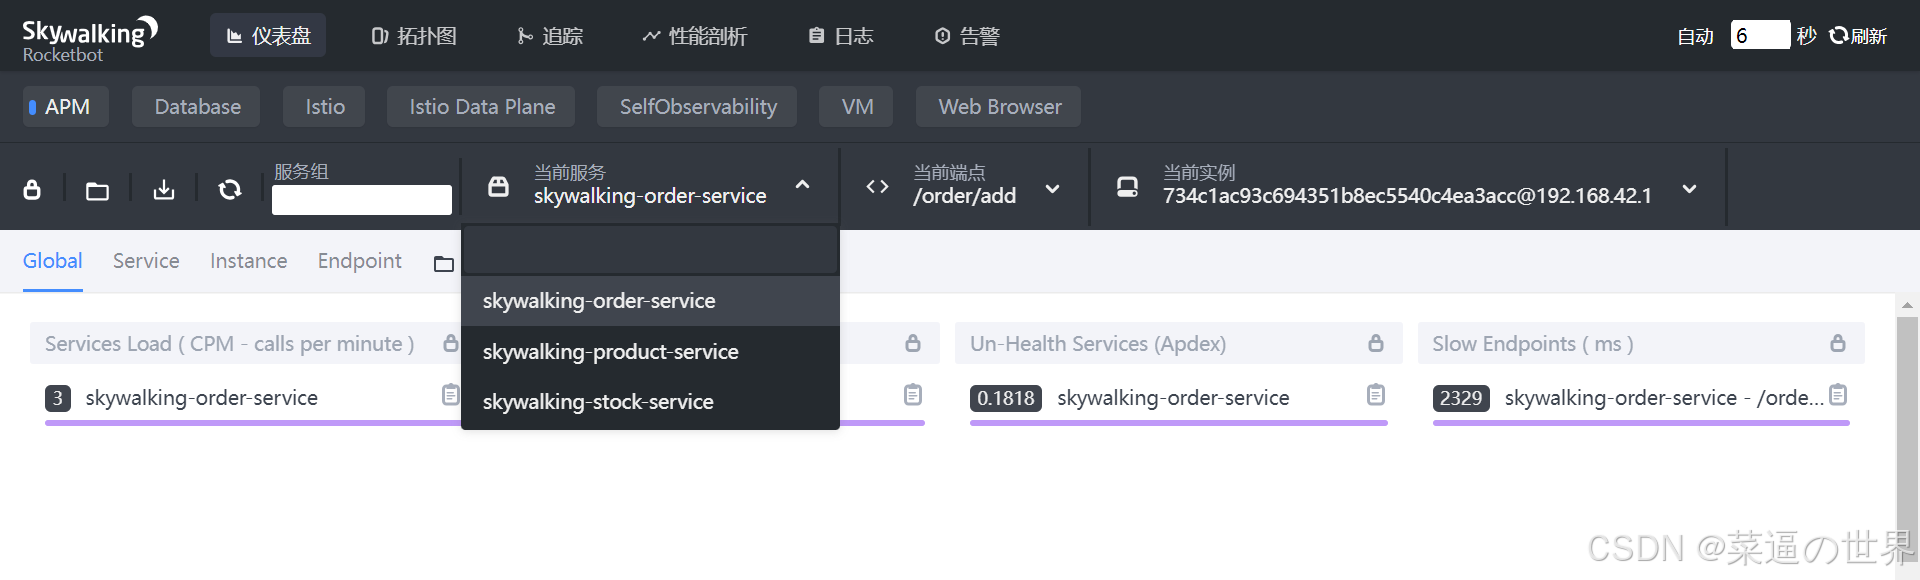Viewport: 1920px width, 580px height.
Task: Open the 仪表盘 dashboard menu
Action: click(268, 36)
